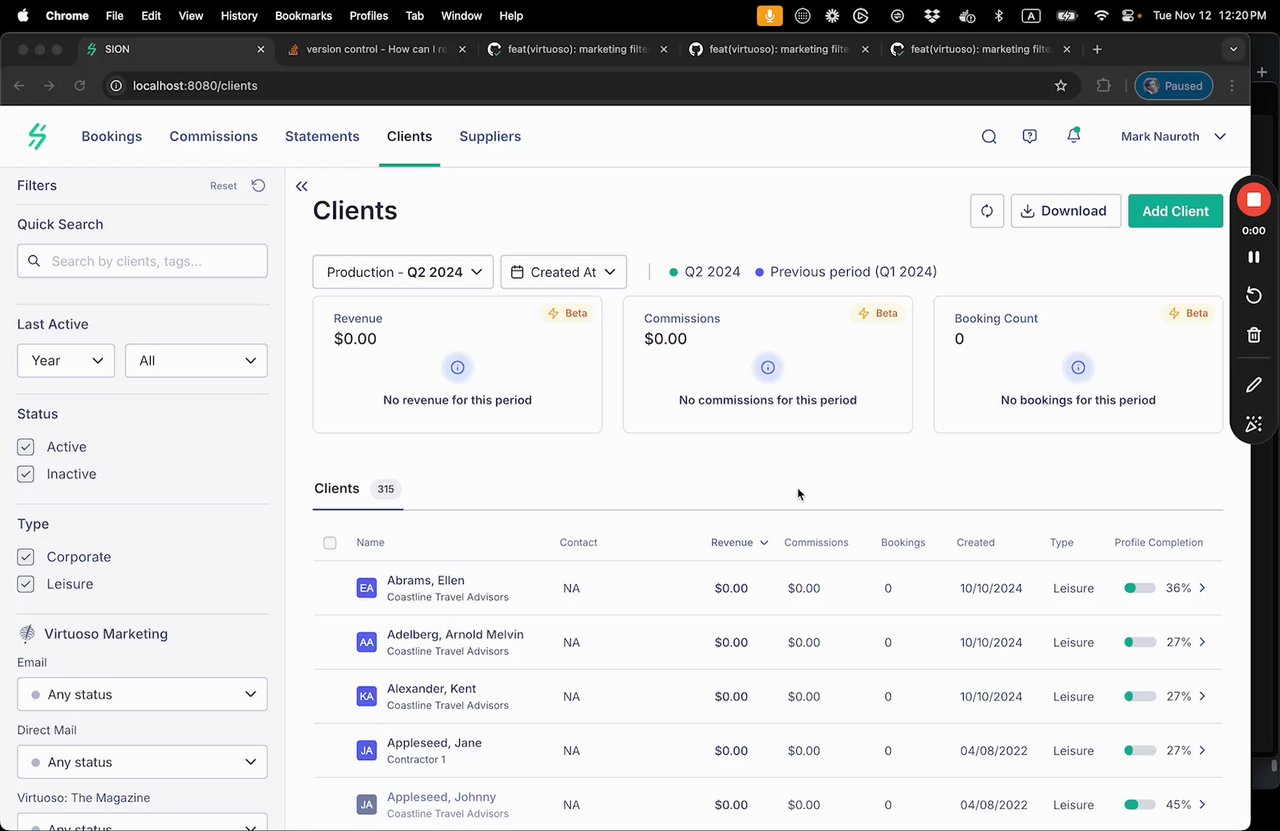This screenshot has width=1280, height=831.
Task: Click the search magnifier icon in header
Action: tap(988, 137)
